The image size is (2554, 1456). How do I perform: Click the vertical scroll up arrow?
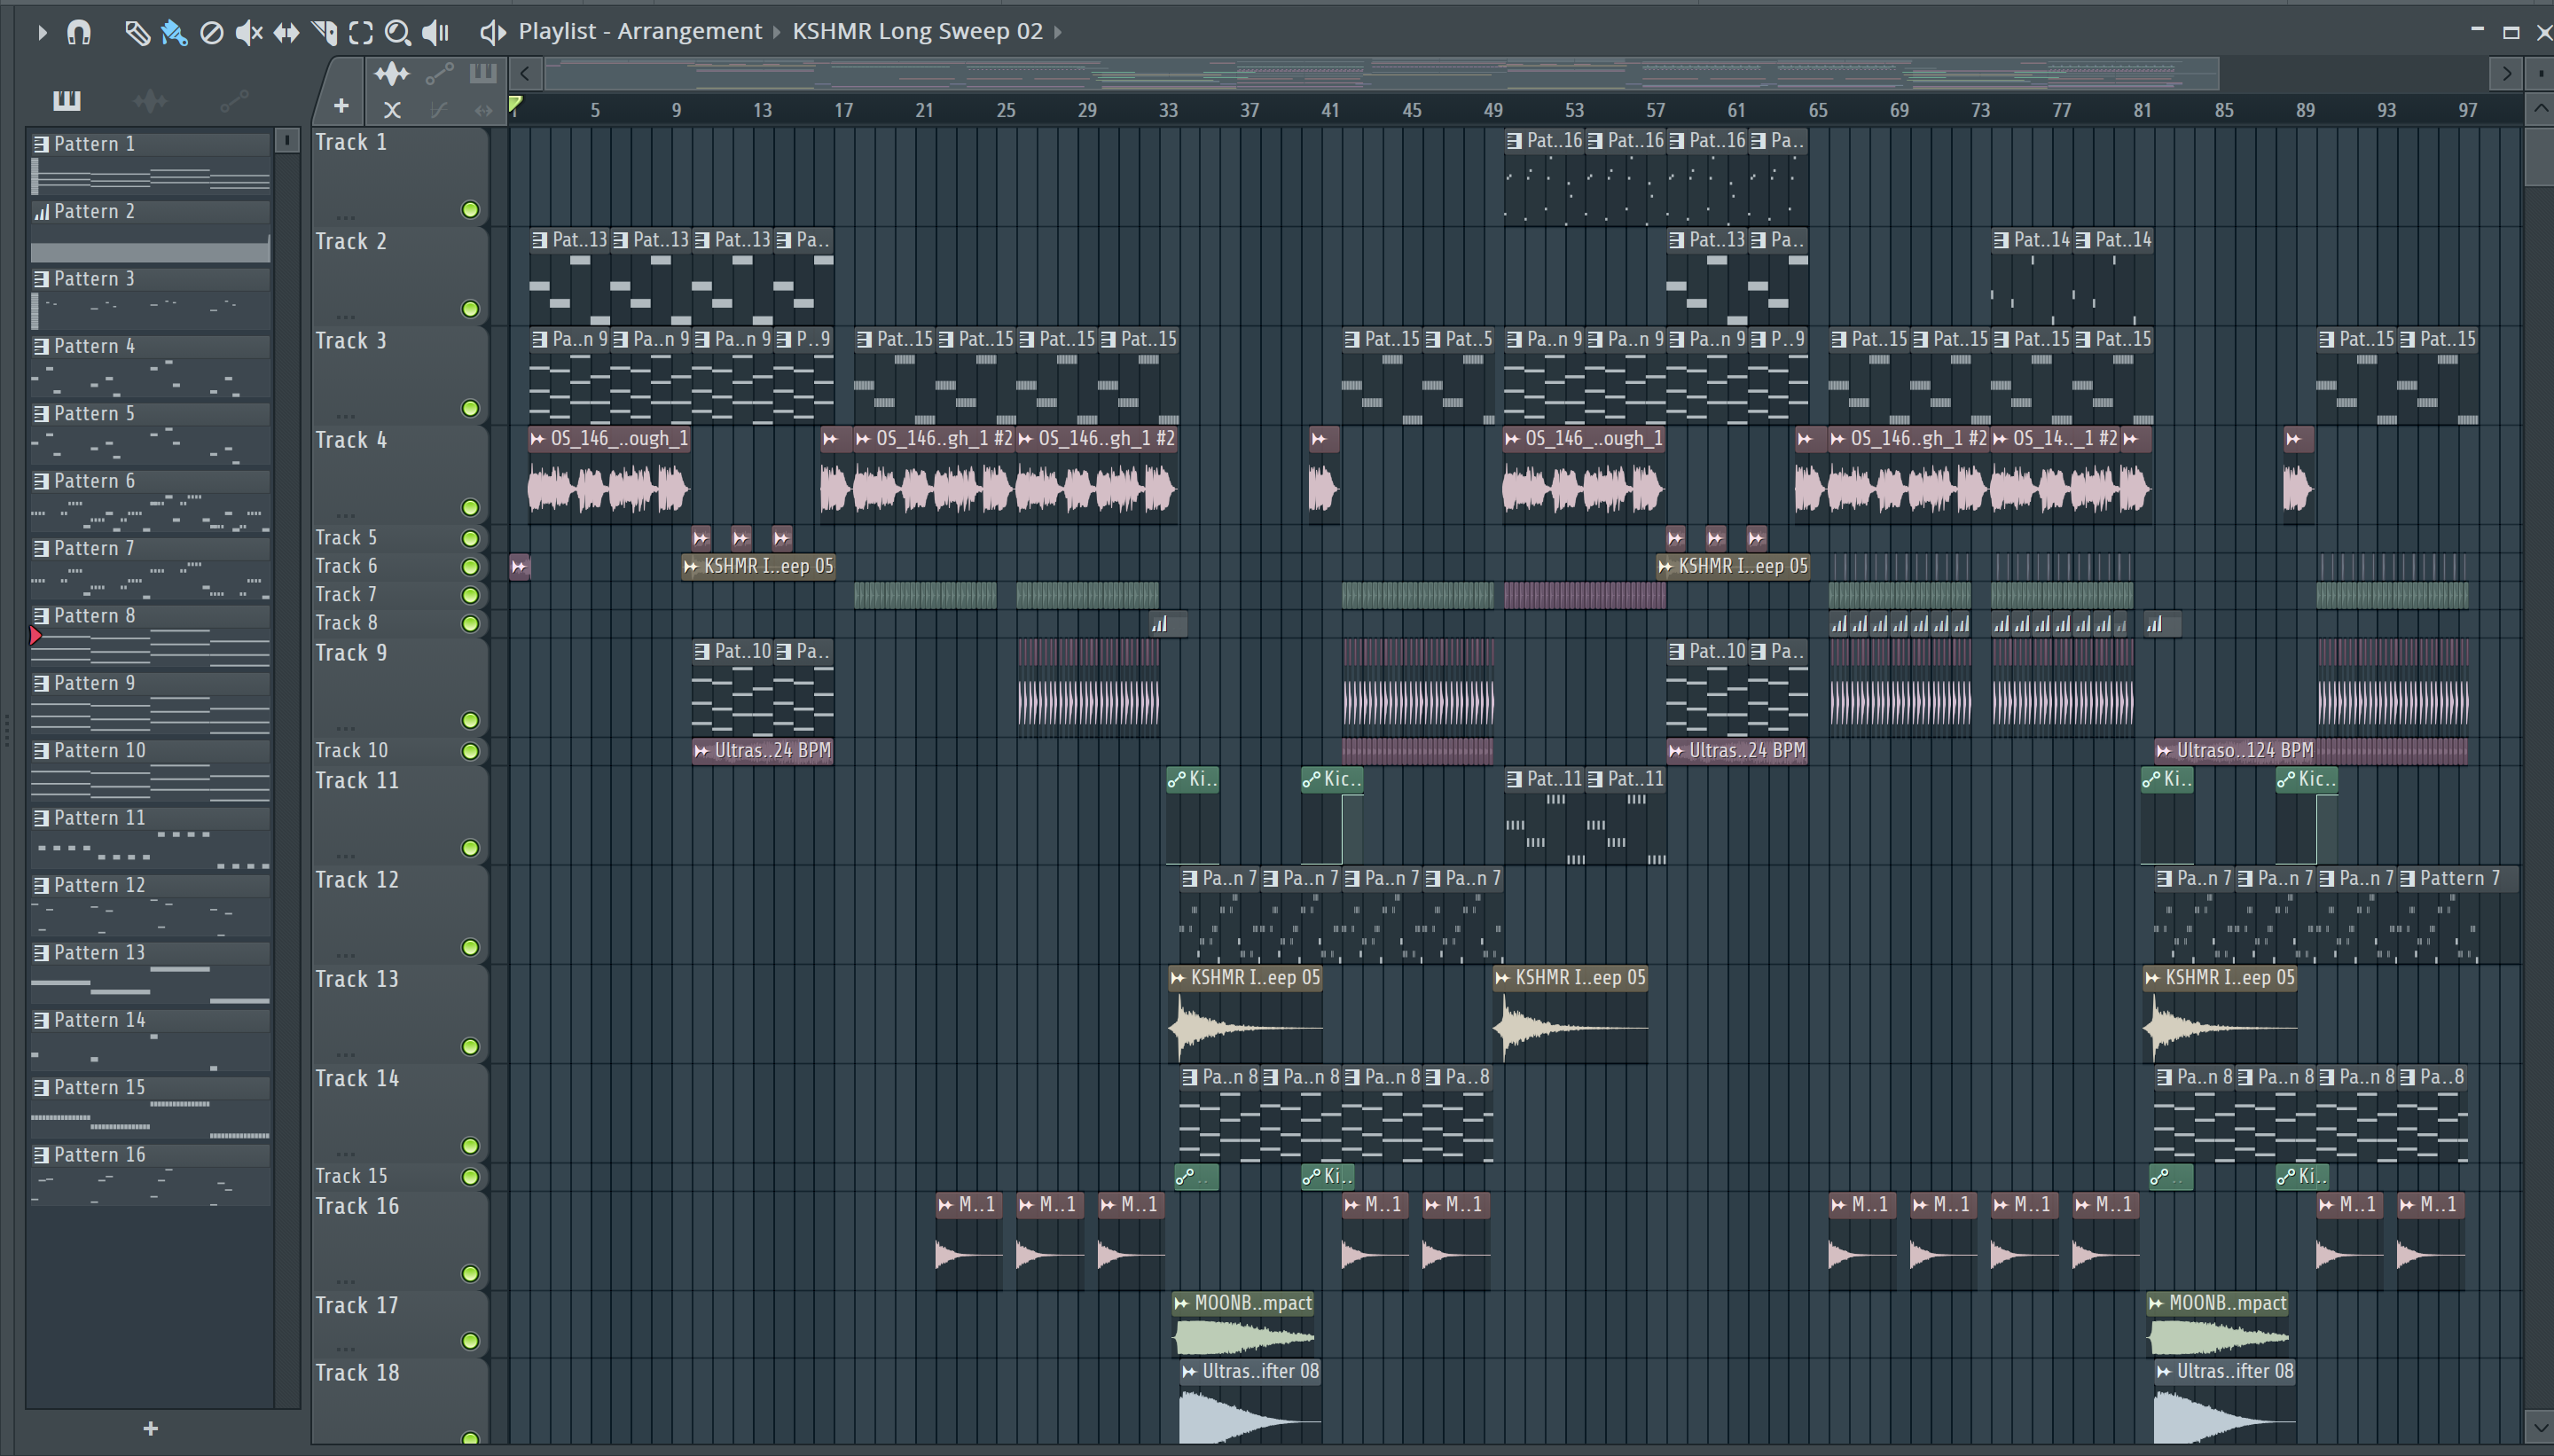[2539, 109]
